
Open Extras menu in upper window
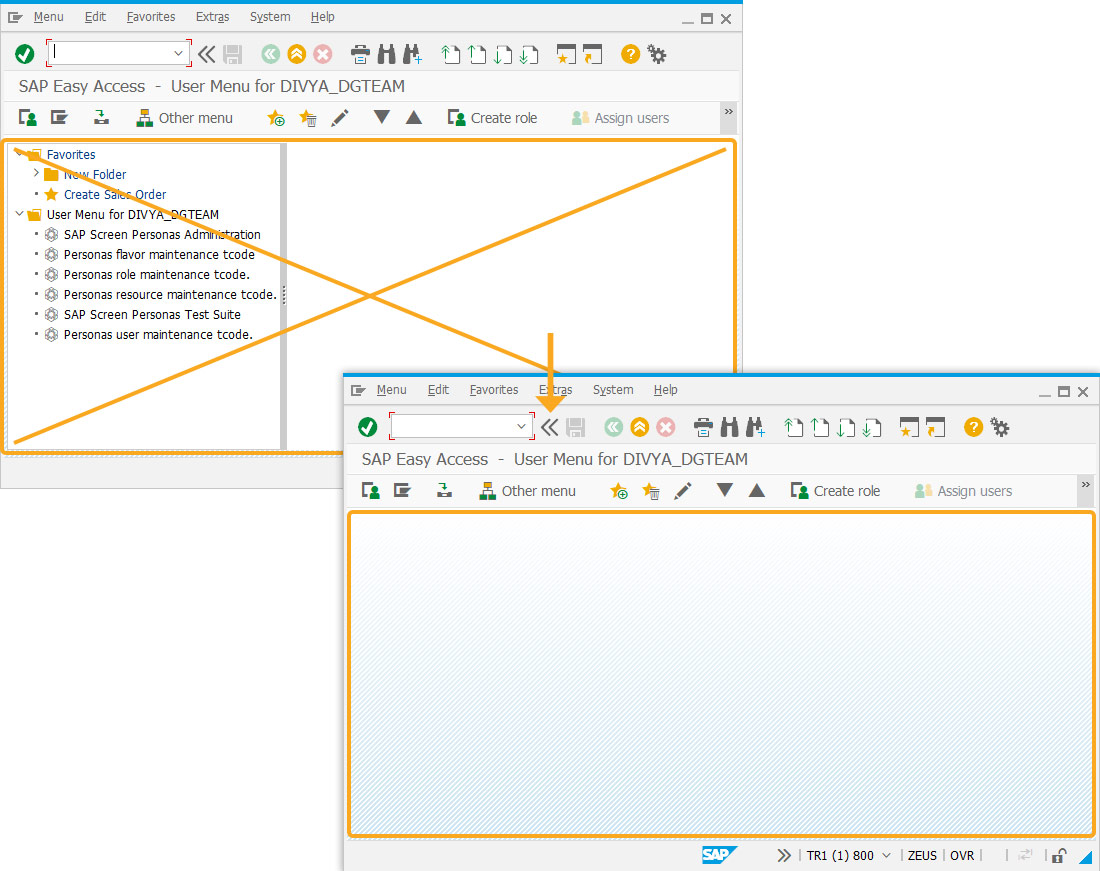point(212,17)
